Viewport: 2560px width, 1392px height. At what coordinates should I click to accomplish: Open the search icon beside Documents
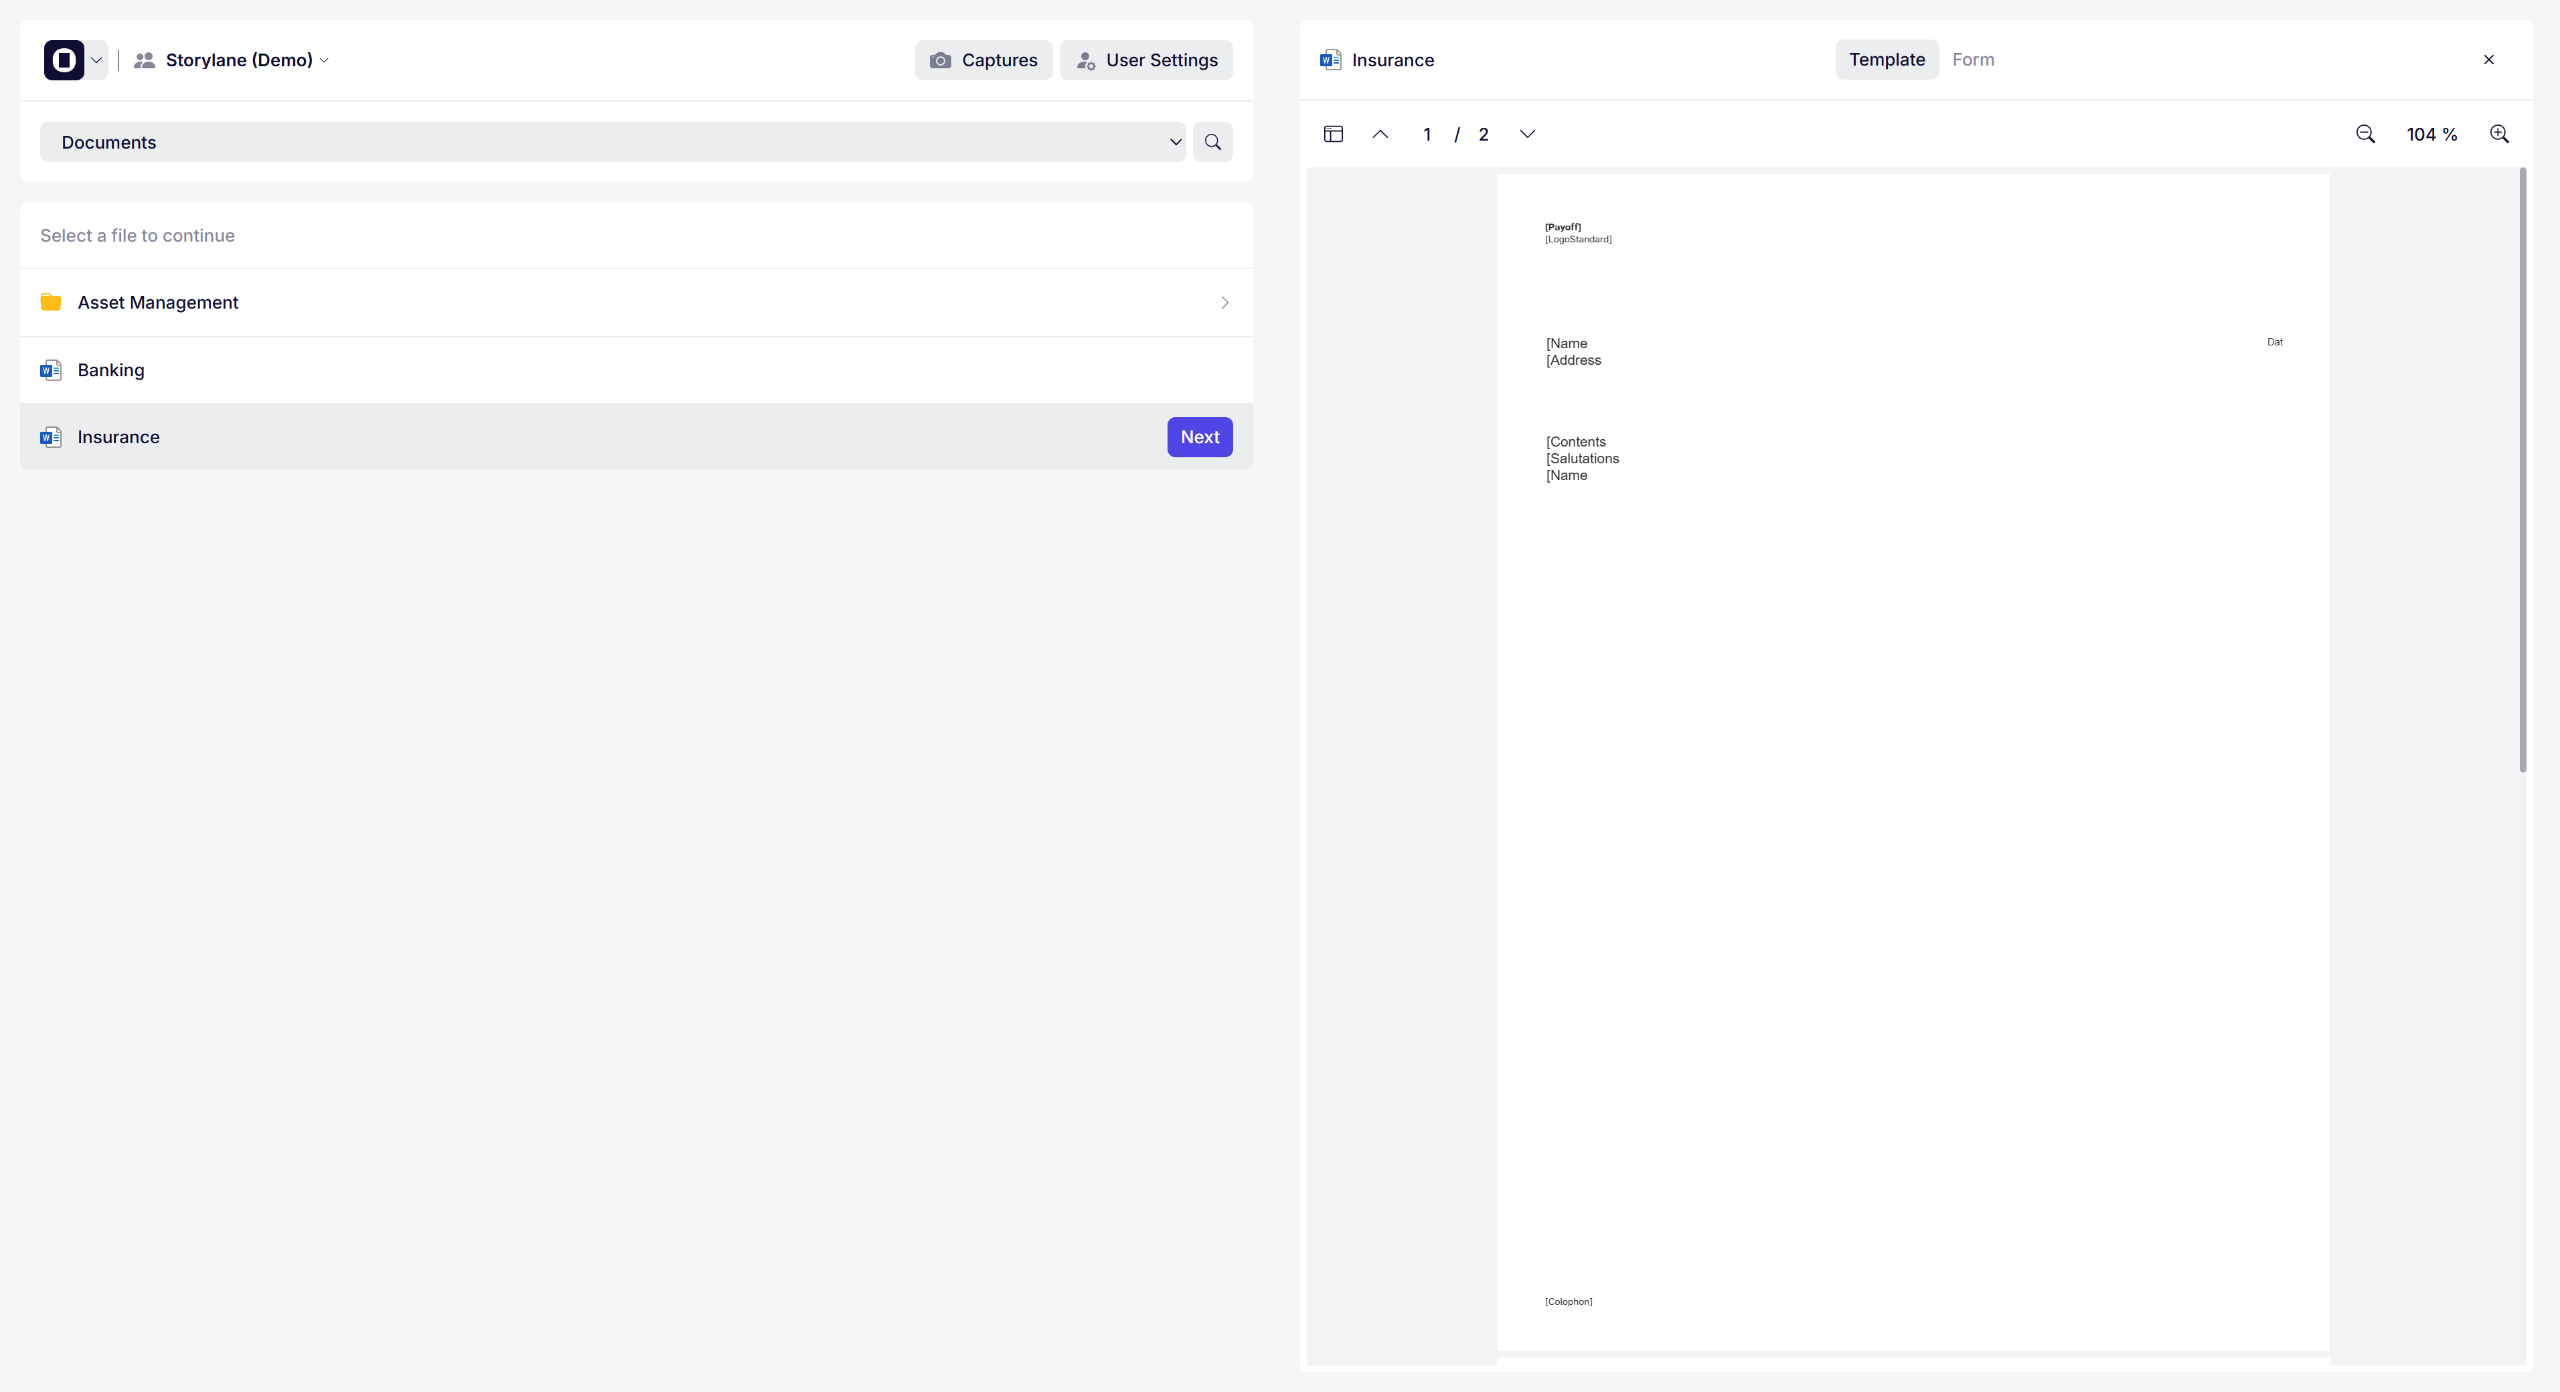pyautogui.click(x=1212, y=142)
